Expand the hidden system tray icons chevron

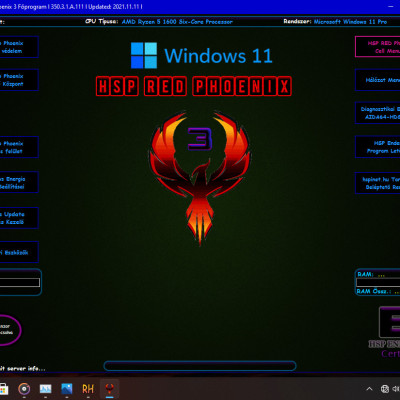[369, 389]
